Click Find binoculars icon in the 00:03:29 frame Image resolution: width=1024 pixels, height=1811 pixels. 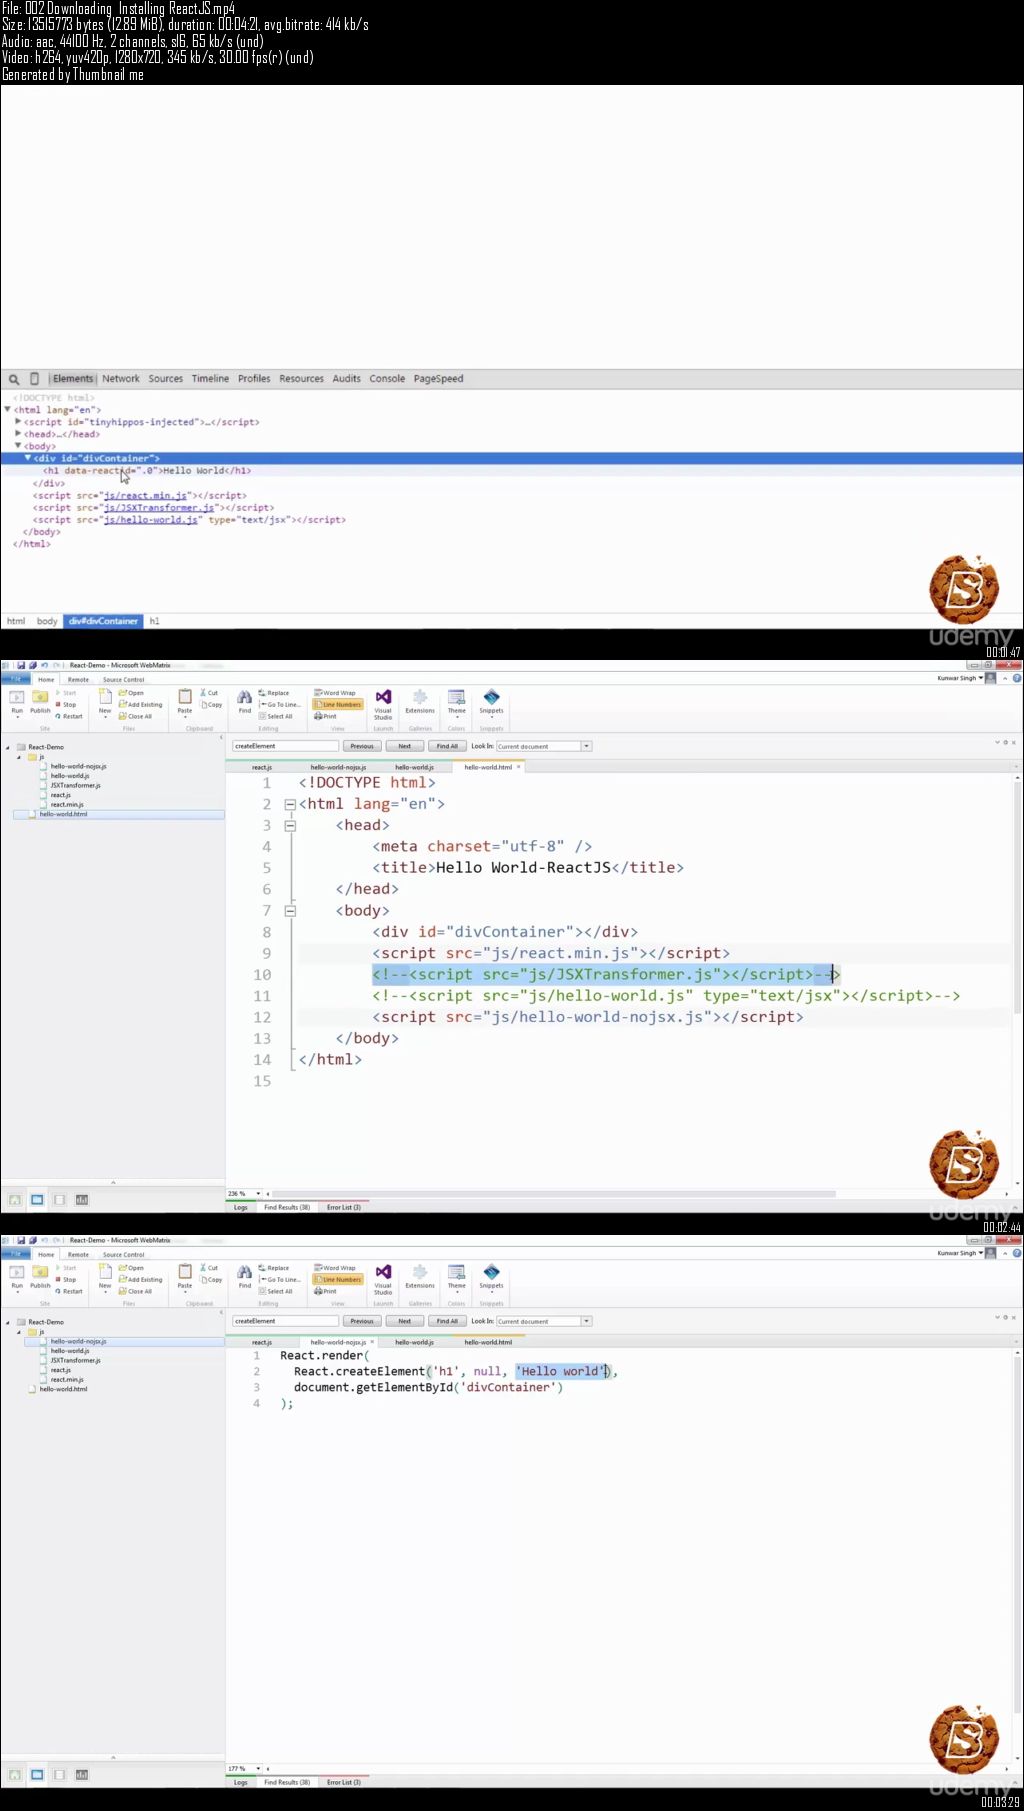[244, 1272]
